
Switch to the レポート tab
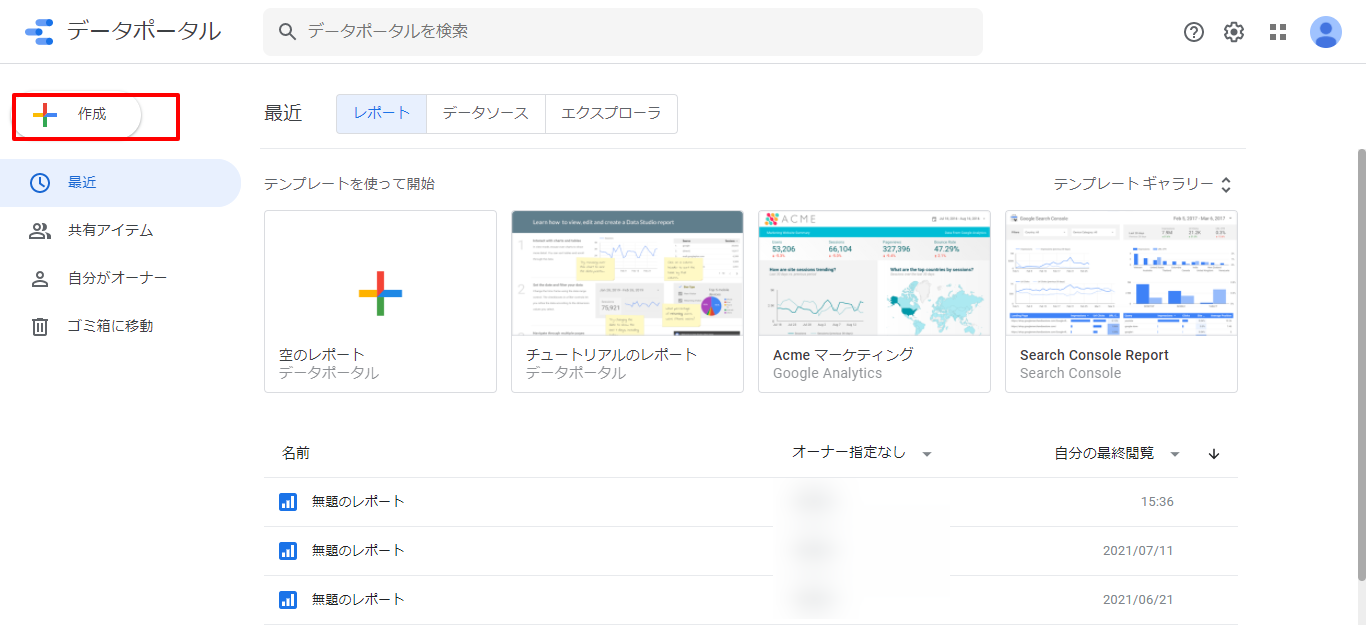[x=382, y=114]
